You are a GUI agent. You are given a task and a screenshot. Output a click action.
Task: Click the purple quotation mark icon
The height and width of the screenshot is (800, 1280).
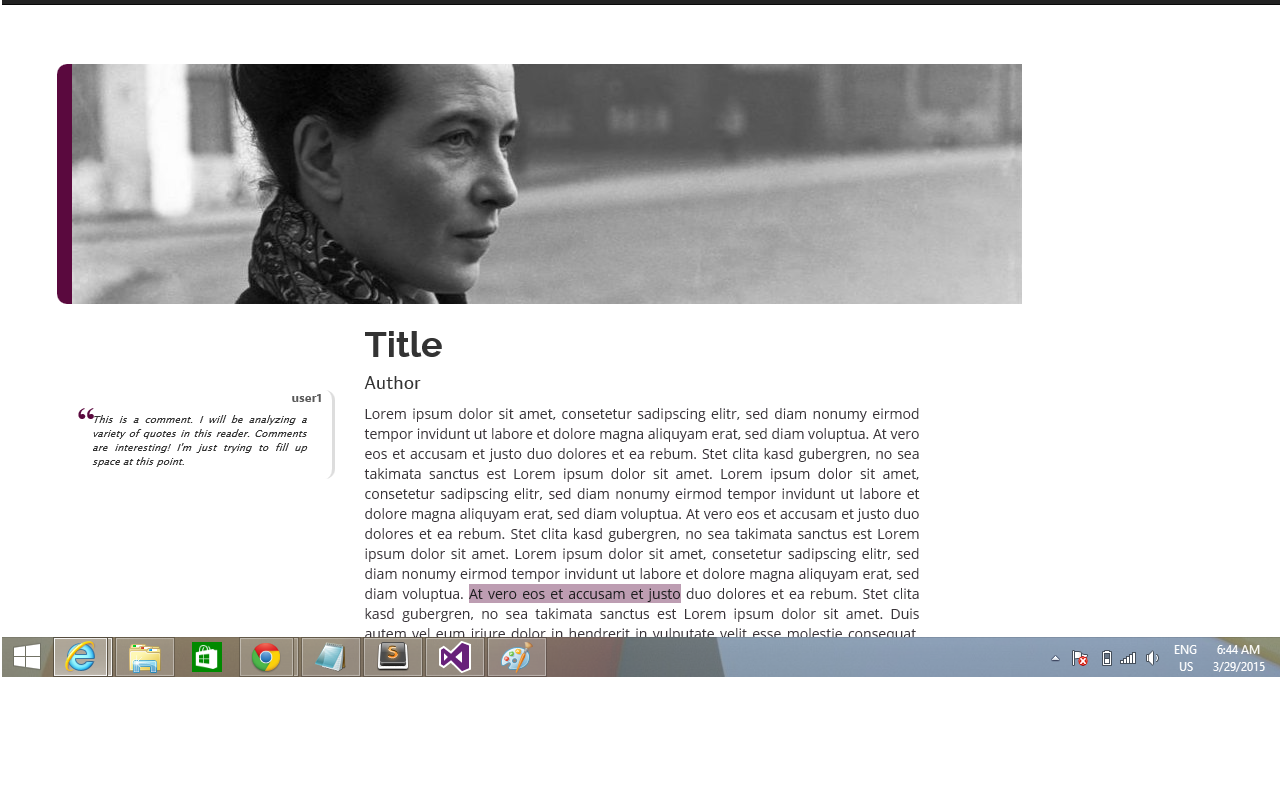pos(86,414)
